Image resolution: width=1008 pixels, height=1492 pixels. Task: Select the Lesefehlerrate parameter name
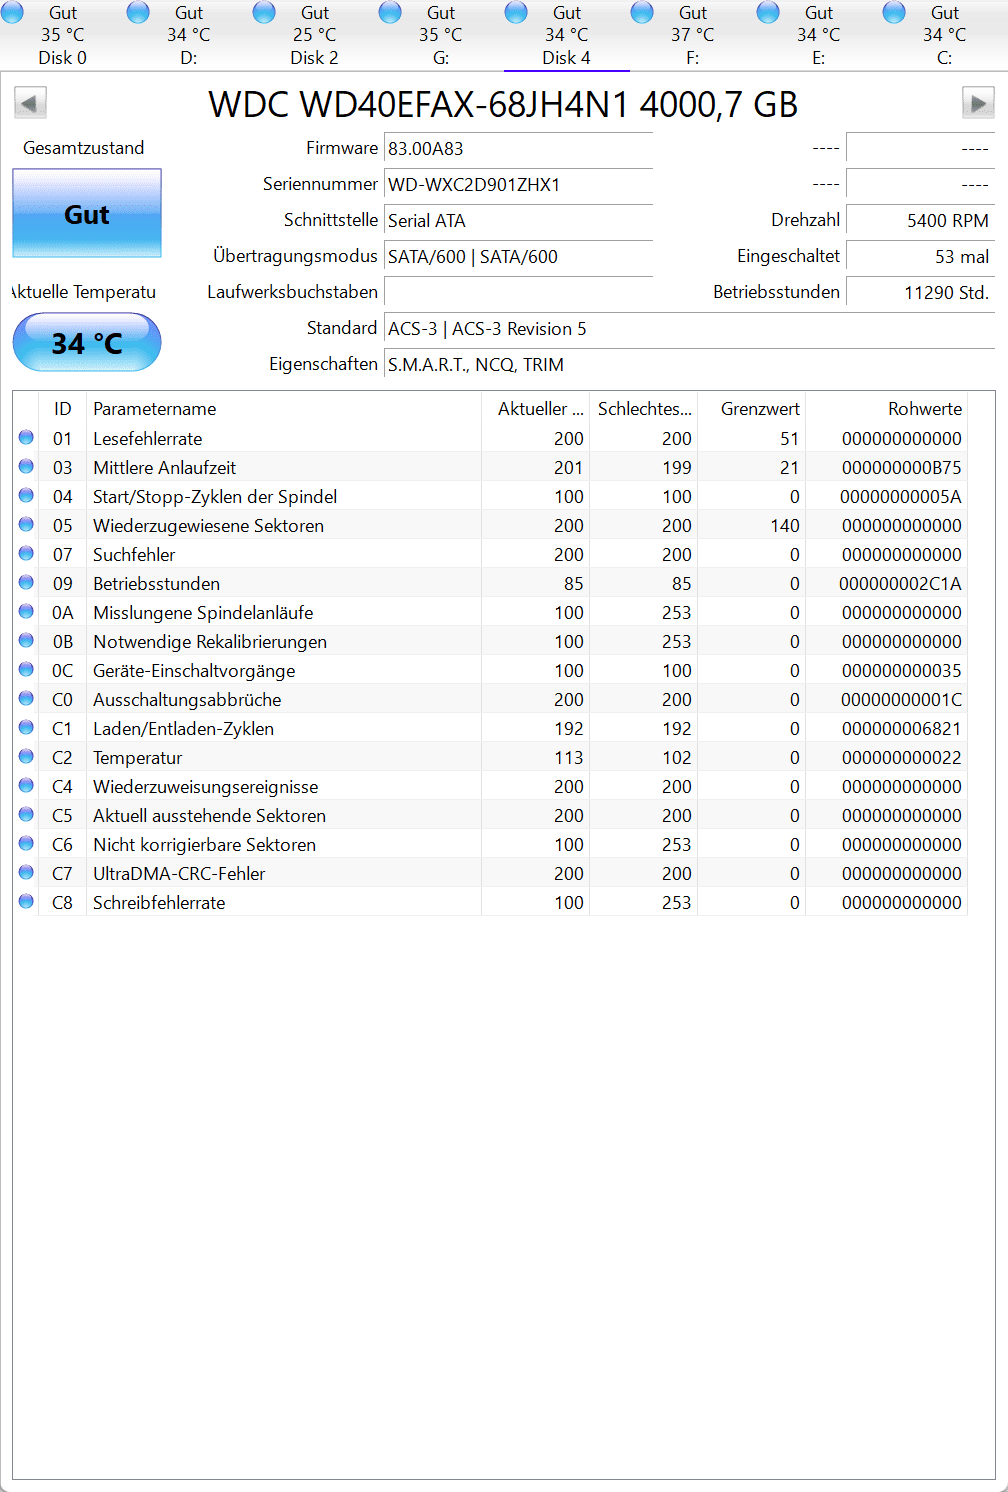[x=148, y=438]
